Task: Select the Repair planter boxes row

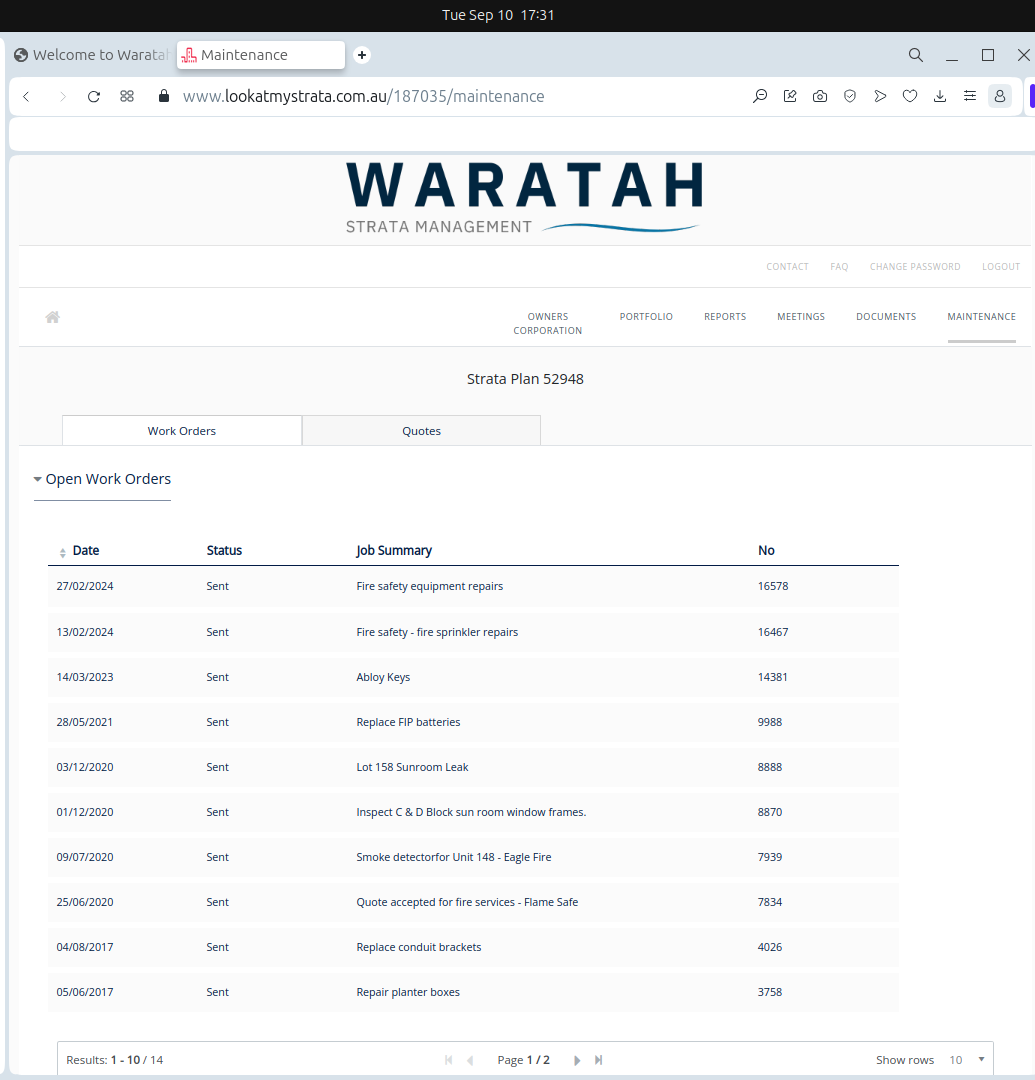Action: point(473,992)
